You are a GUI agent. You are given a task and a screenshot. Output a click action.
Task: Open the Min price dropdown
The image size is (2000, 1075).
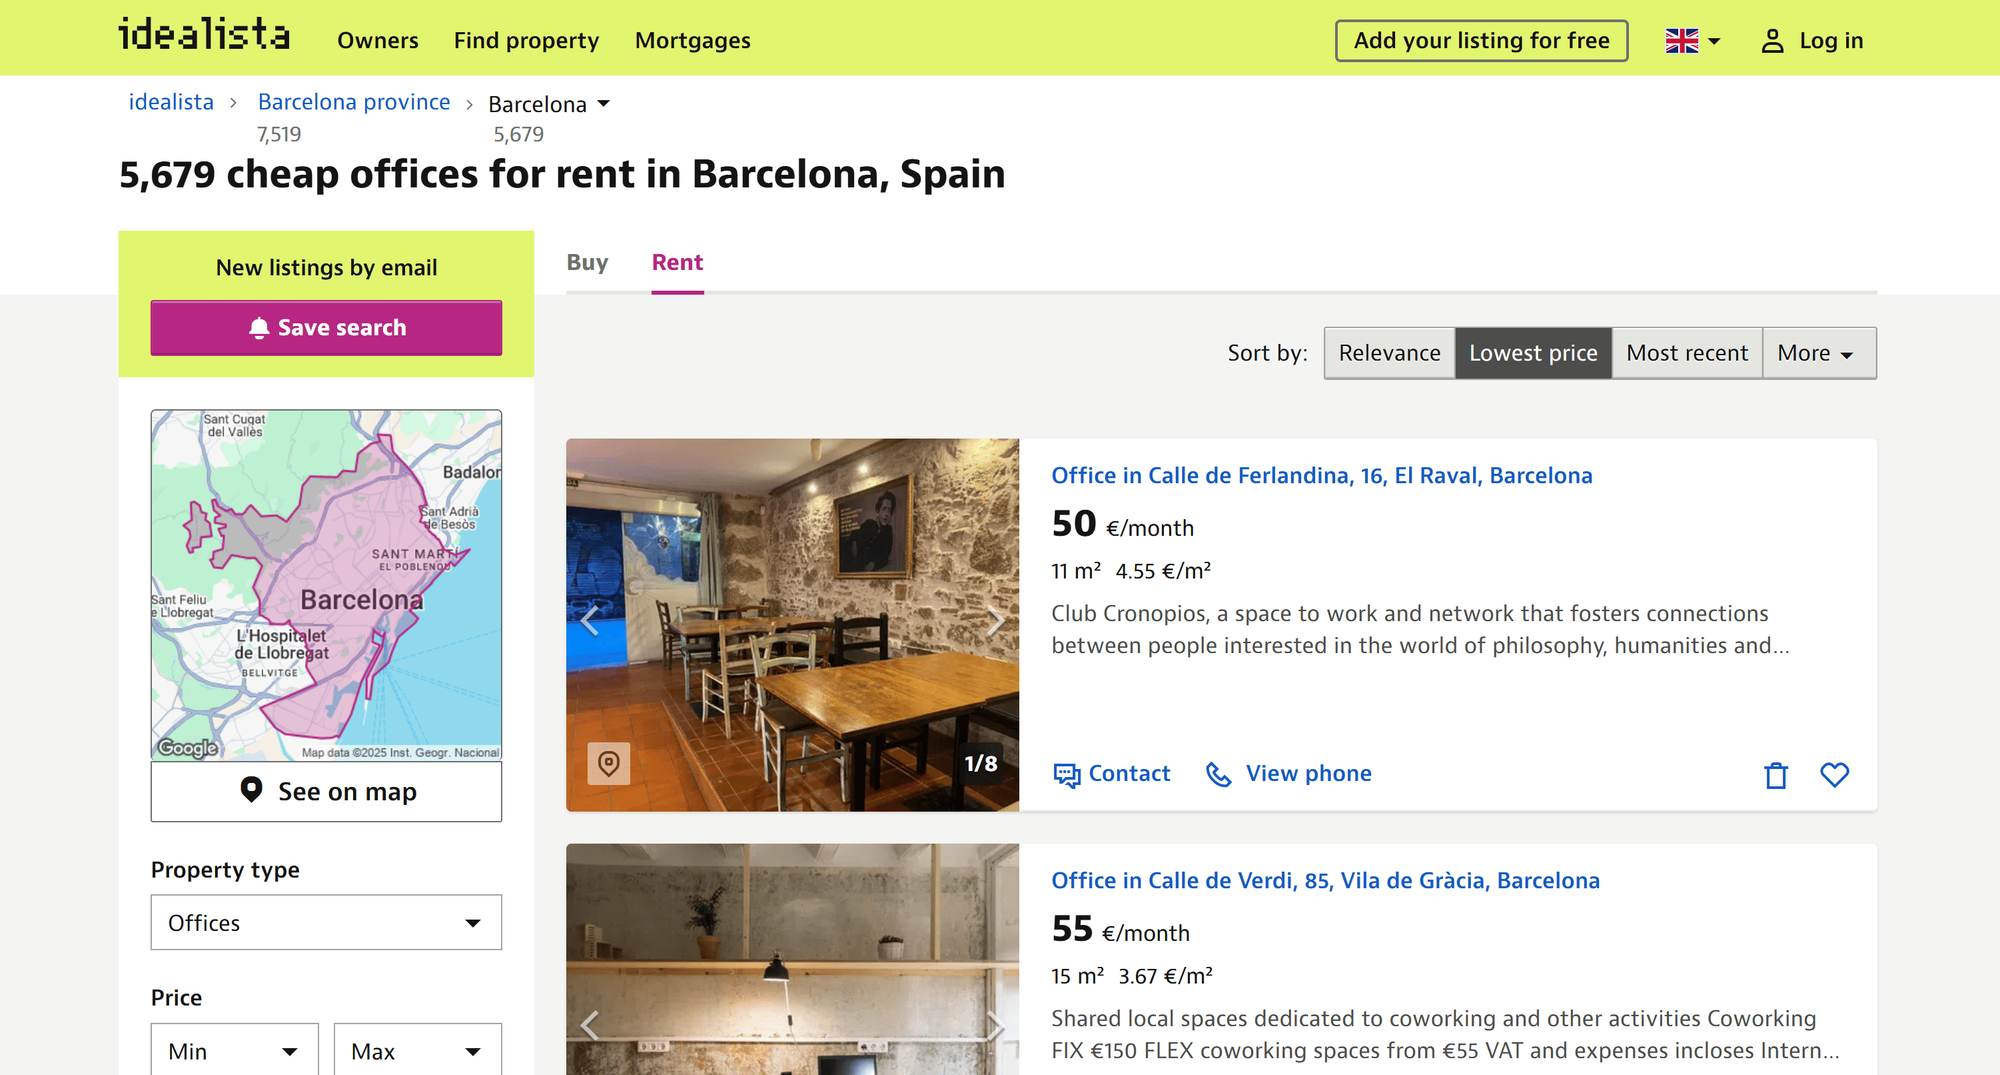pos(233,1050)
